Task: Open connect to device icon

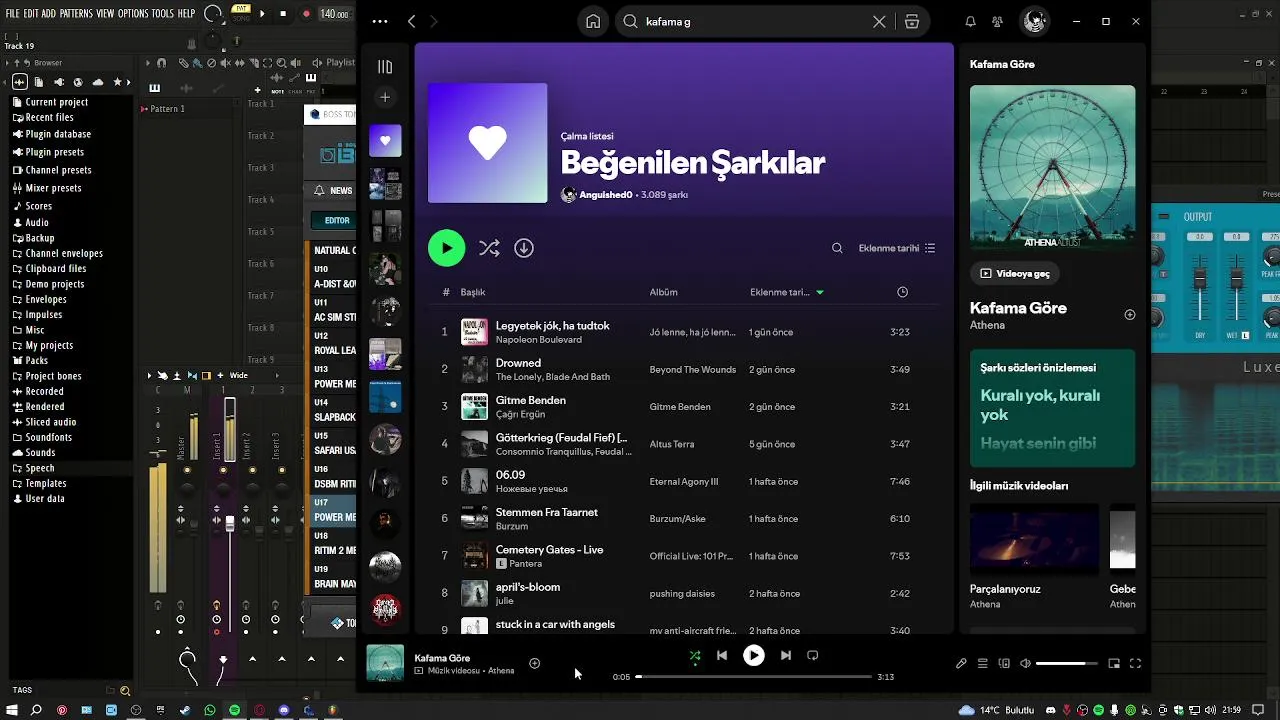Action: (1005, 663)
